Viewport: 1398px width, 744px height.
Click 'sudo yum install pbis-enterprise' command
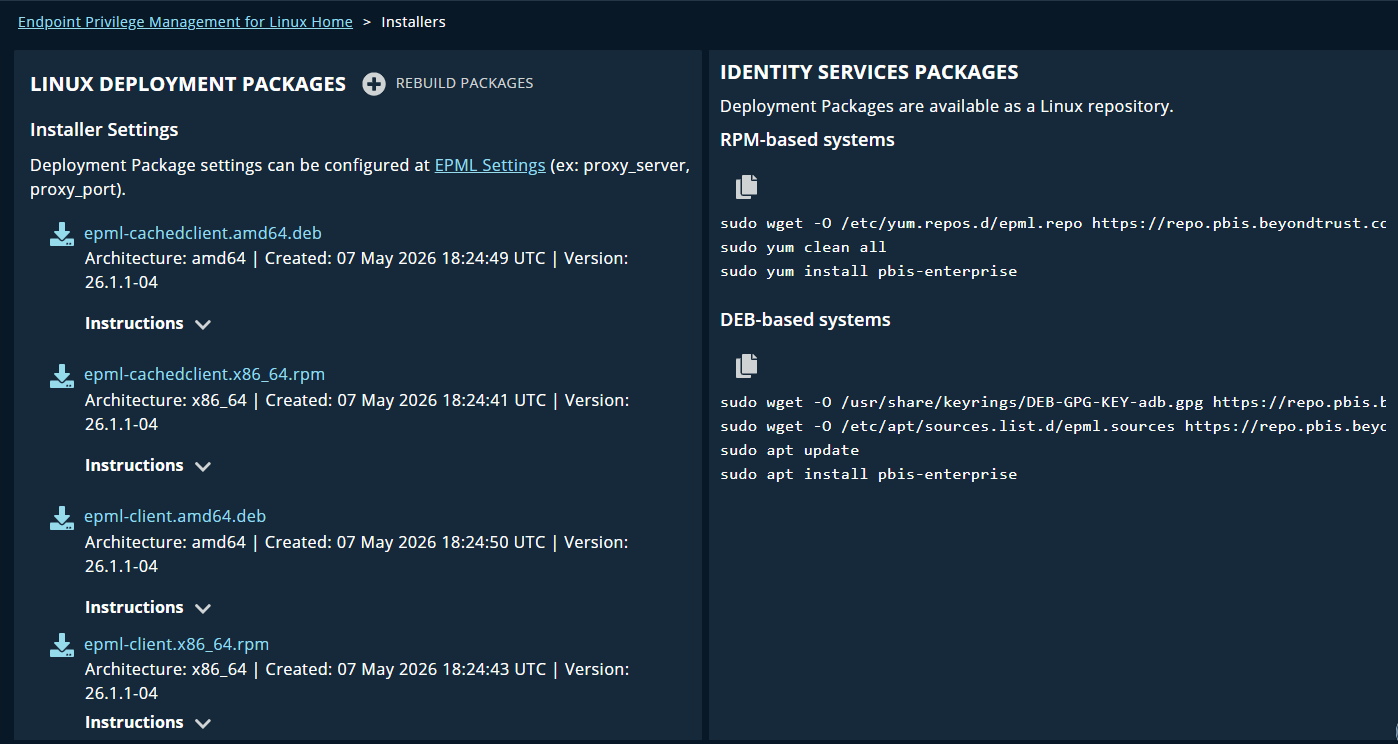pos(868,271)
